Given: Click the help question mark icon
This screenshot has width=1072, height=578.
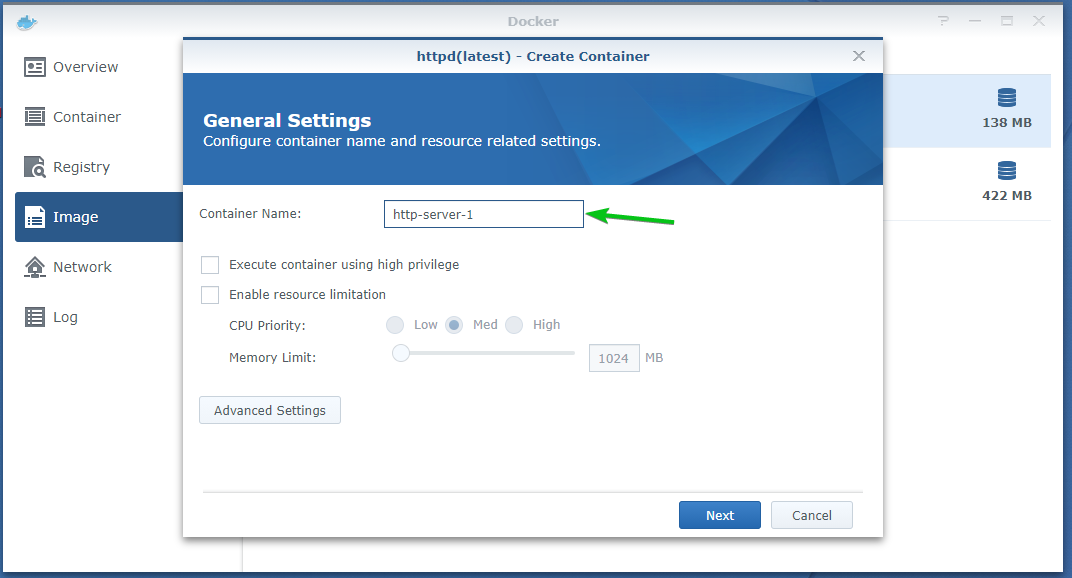Looking at the screenshot, I should (x=943, y=21).
